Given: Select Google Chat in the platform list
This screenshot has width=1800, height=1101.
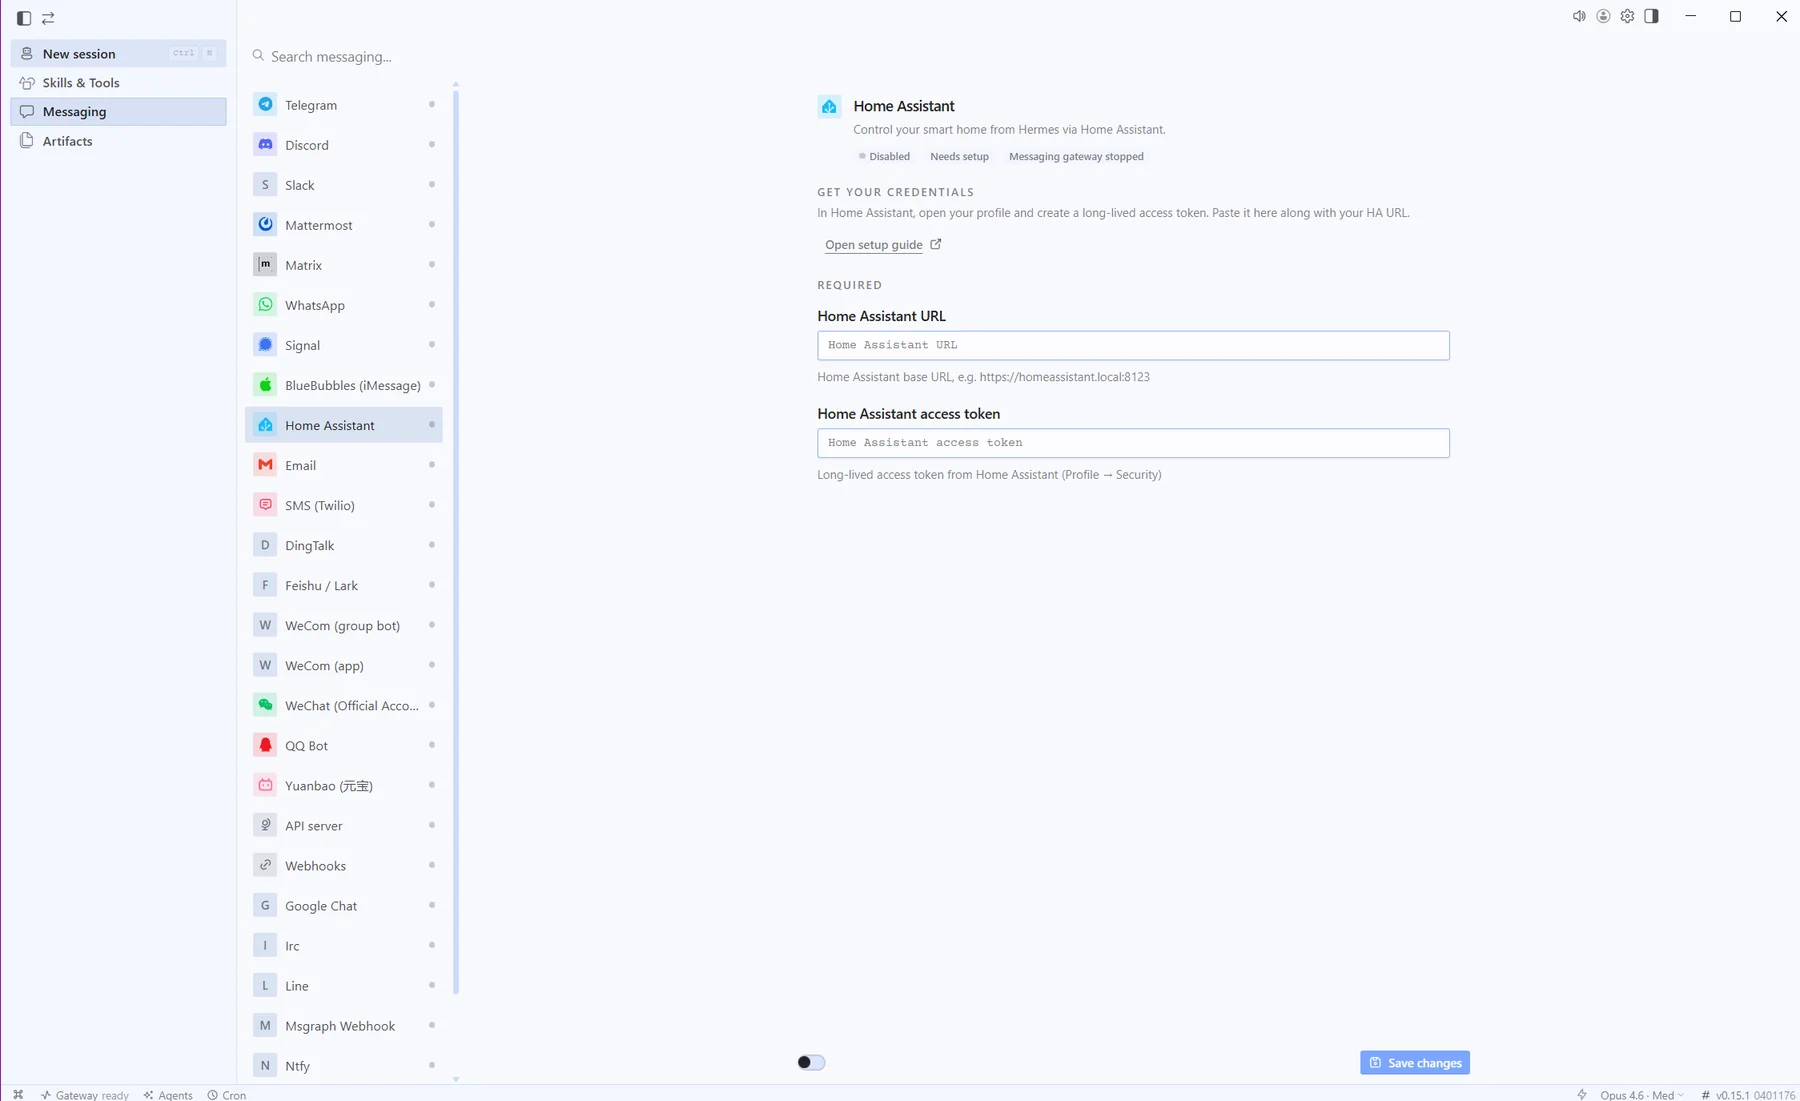Looking at the screenshot, I should (x=343, y=904).
